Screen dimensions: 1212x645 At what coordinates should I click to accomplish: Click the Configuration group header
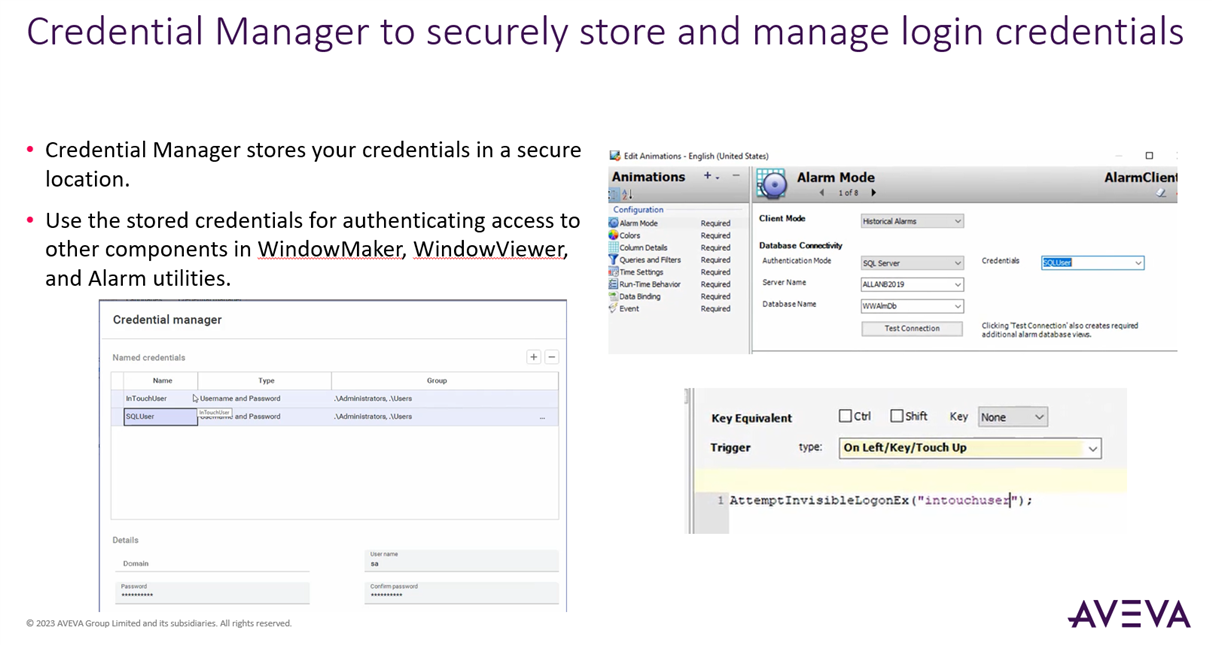[x=638, y=210]
